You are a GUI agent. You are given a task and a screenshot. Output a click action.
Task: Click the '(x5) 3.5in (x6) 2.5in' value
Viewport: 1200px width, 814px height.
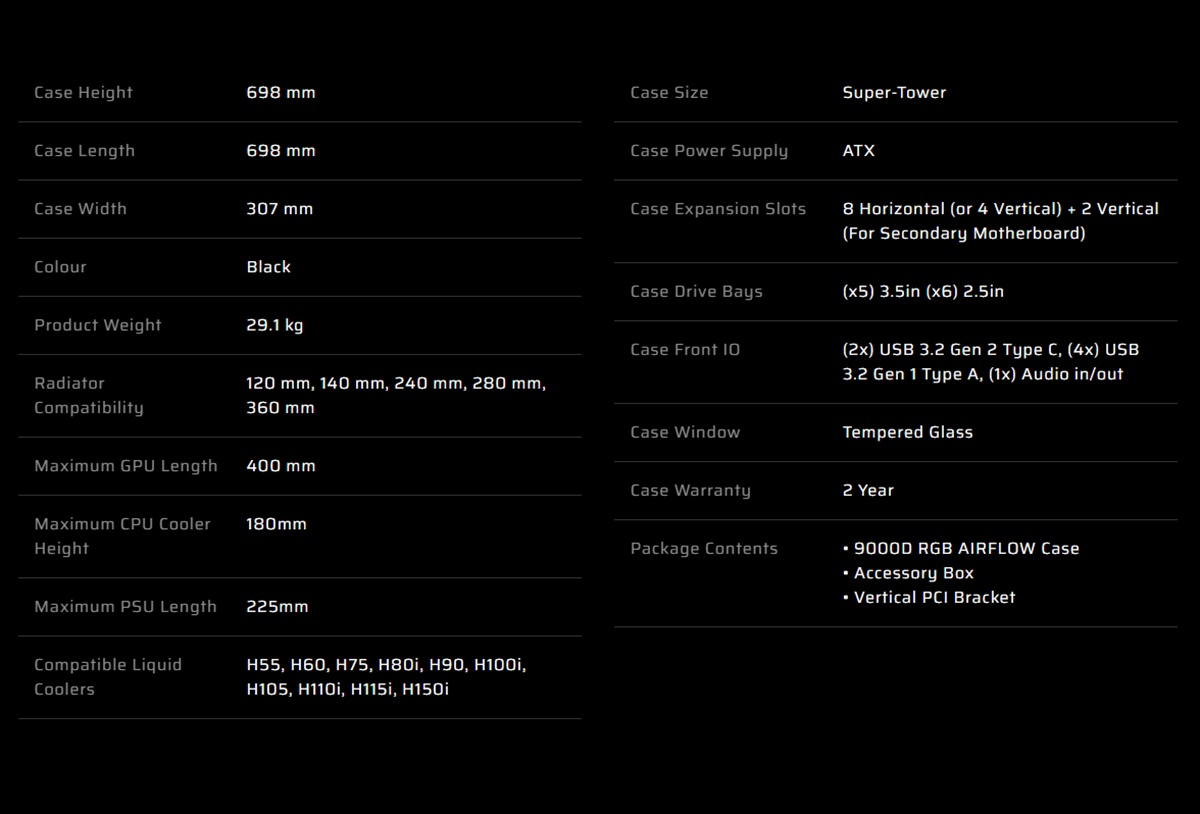pyautogui.click(x=923, y=292)
